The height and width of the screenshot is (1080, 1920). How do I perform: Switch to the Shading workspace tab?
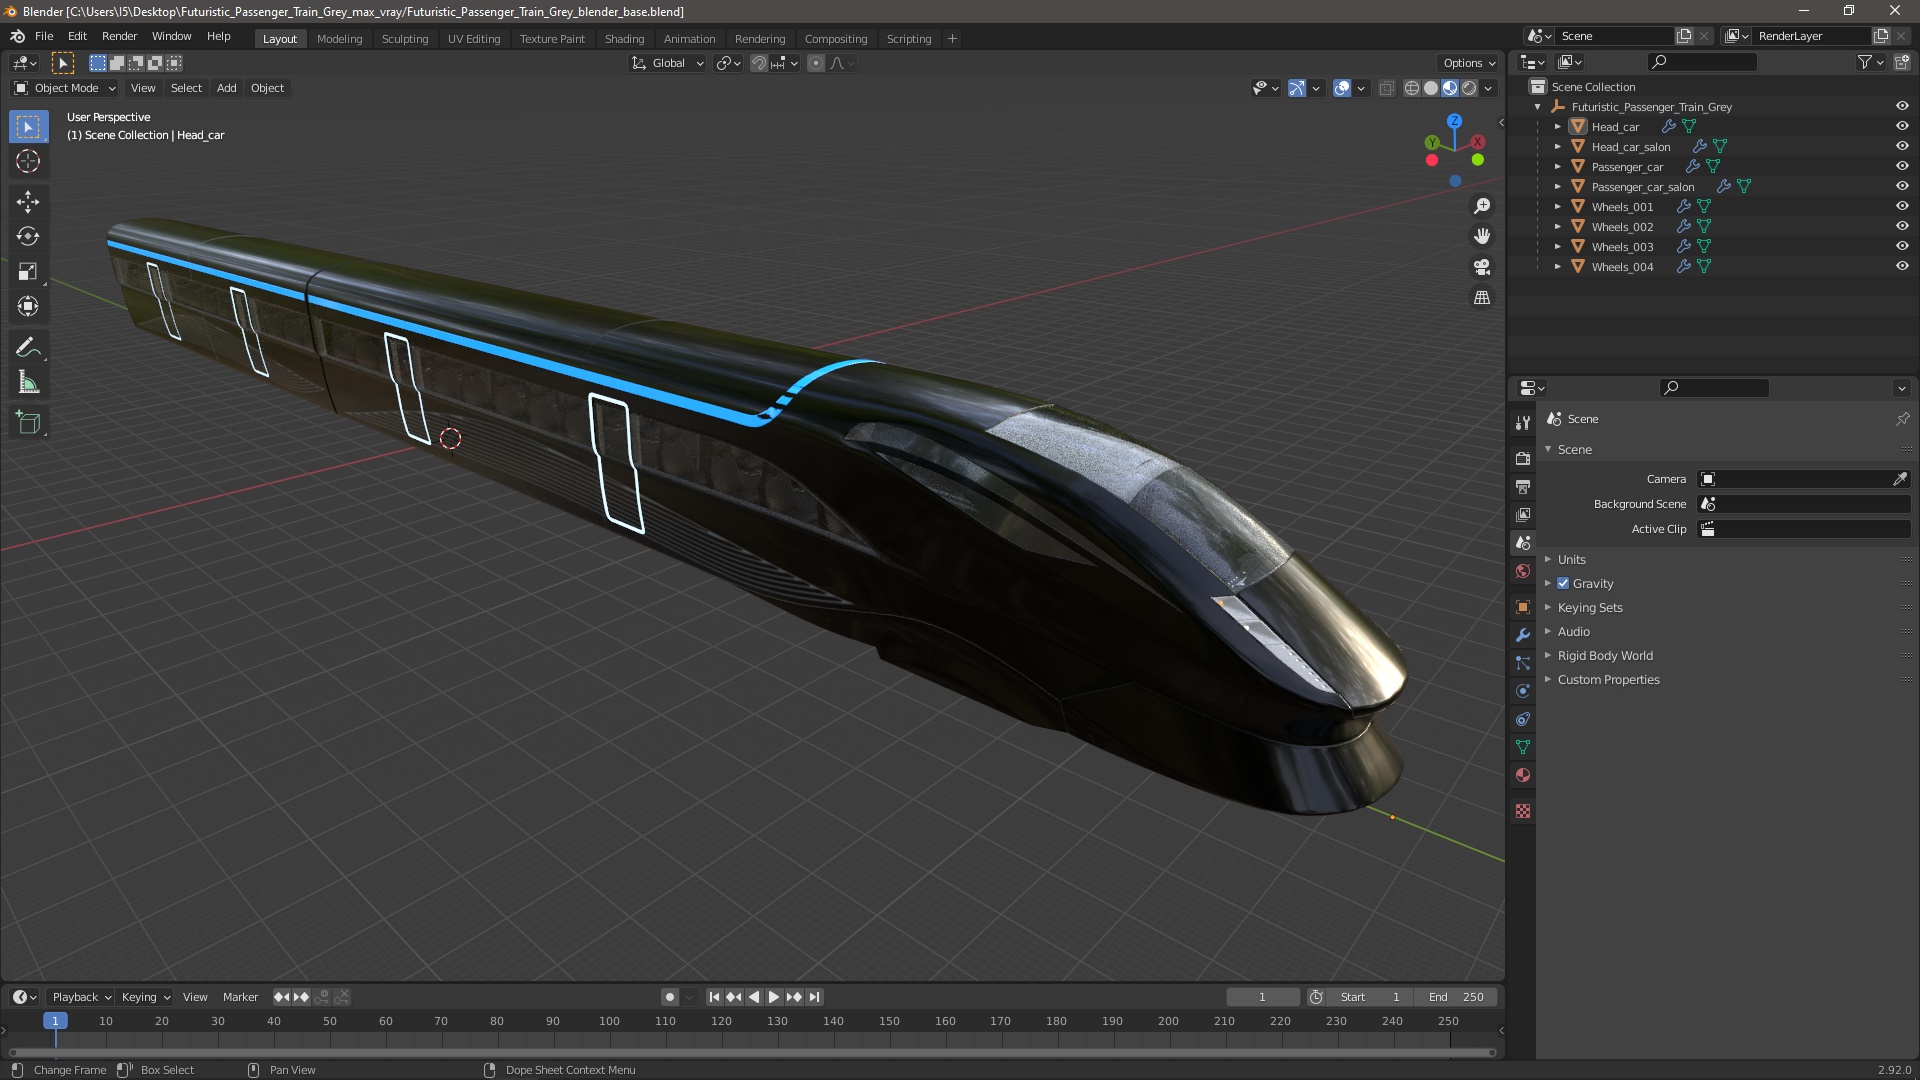(624, 39)
